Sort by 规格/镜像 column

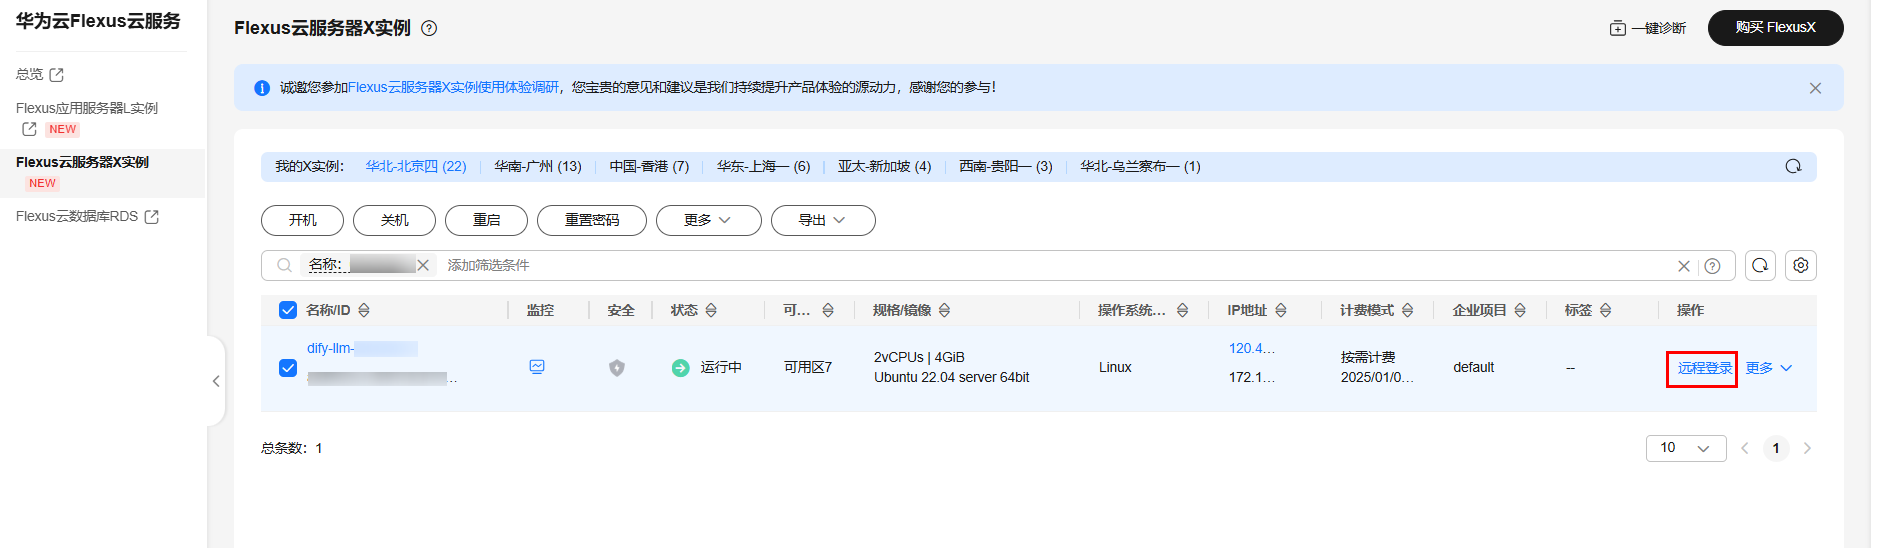(x=944, y=310)
